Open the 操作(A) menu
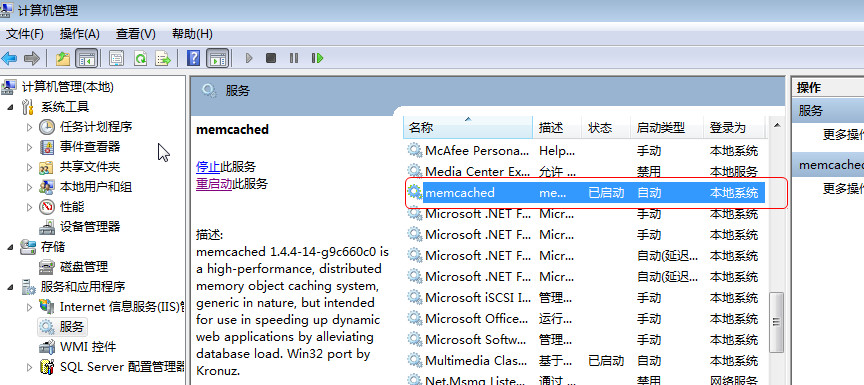 click(80, 34)
